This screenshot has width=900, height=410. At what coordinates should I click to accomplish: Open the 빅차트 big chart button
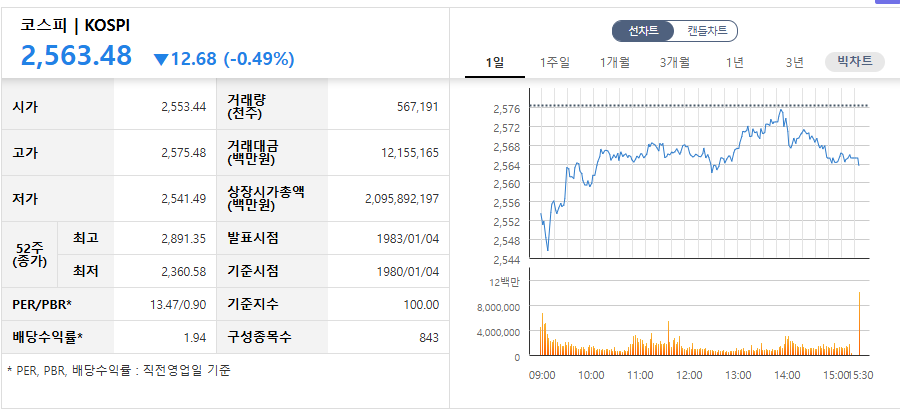[x=855, y=61]
